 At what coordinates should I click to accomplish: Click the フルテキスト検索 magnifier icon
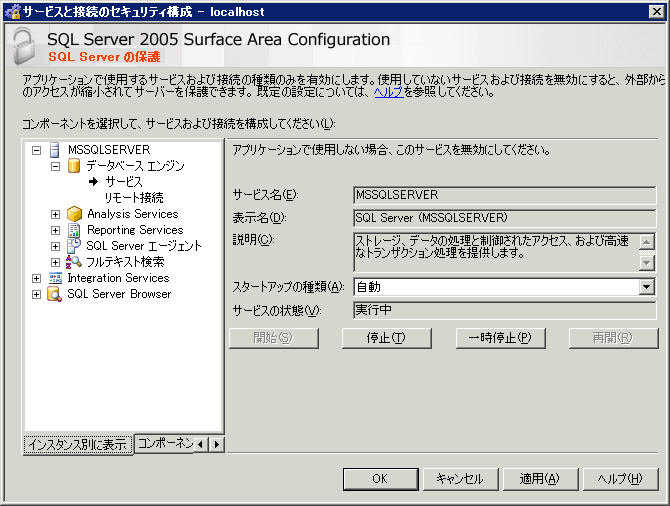(x=73, y=262)
